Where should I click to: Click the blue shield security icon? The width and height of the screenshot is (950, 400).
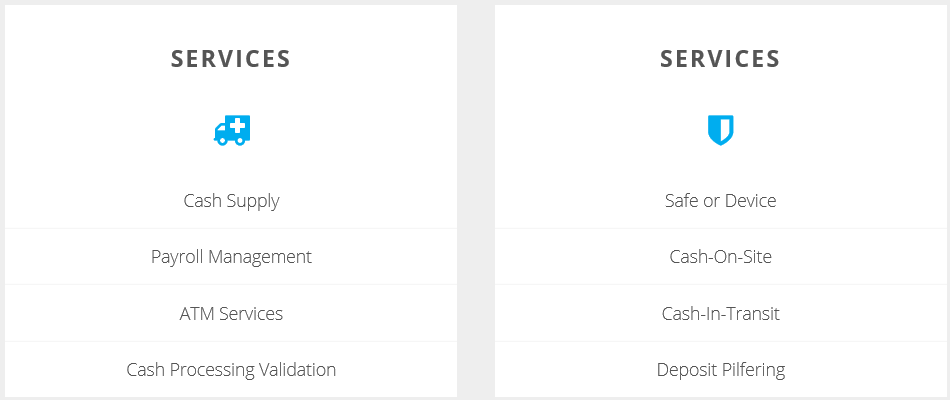(720, 130)
